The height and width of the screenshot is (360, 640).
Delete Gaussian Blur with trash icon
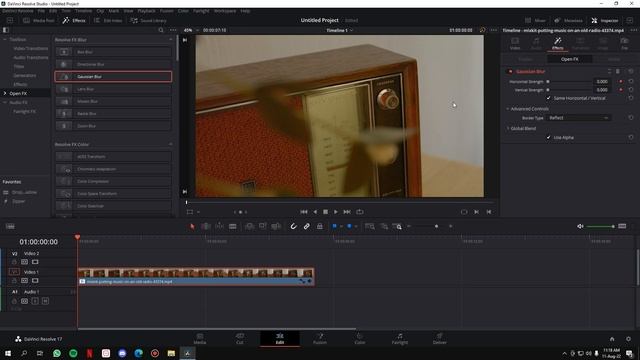tap(618, 71)
